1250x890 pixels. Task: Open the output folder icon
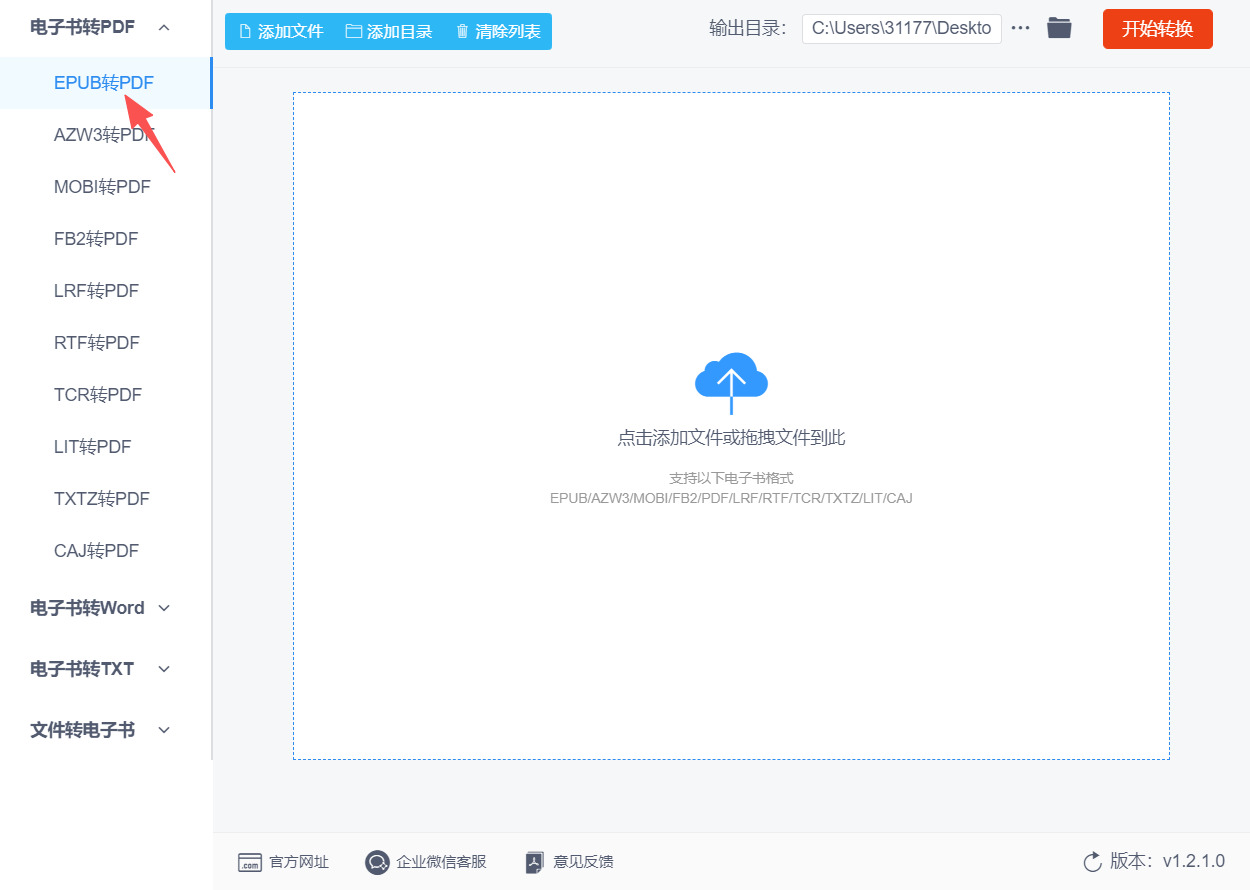point(1059,28)
